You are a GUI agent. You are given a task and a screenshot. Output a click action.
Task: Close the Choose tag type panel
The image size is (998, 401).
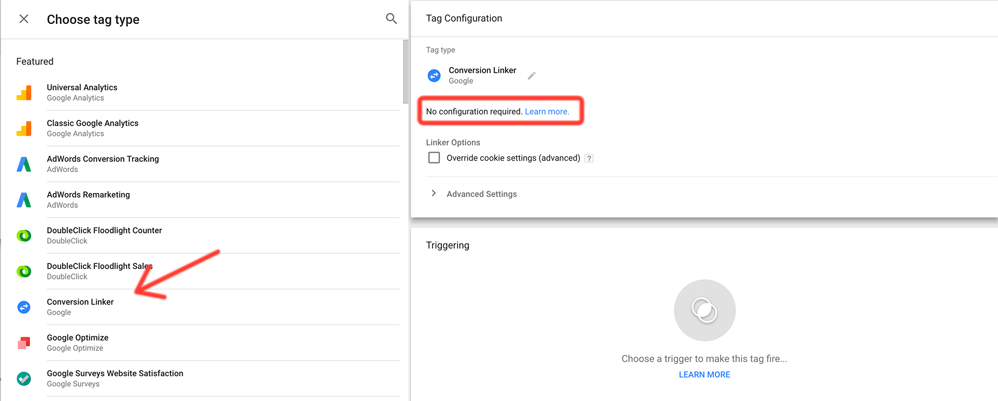point(24,19)
